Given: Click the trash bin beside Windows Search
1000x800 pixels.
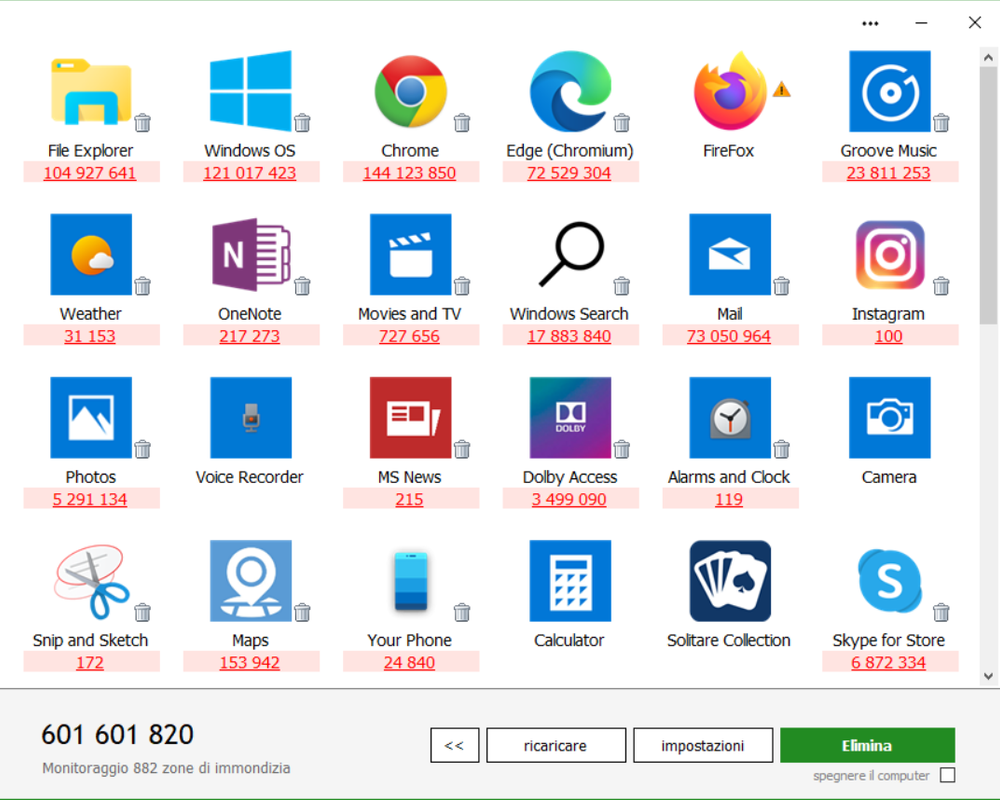Looking at the screenshot, I should tap(622, 286).
